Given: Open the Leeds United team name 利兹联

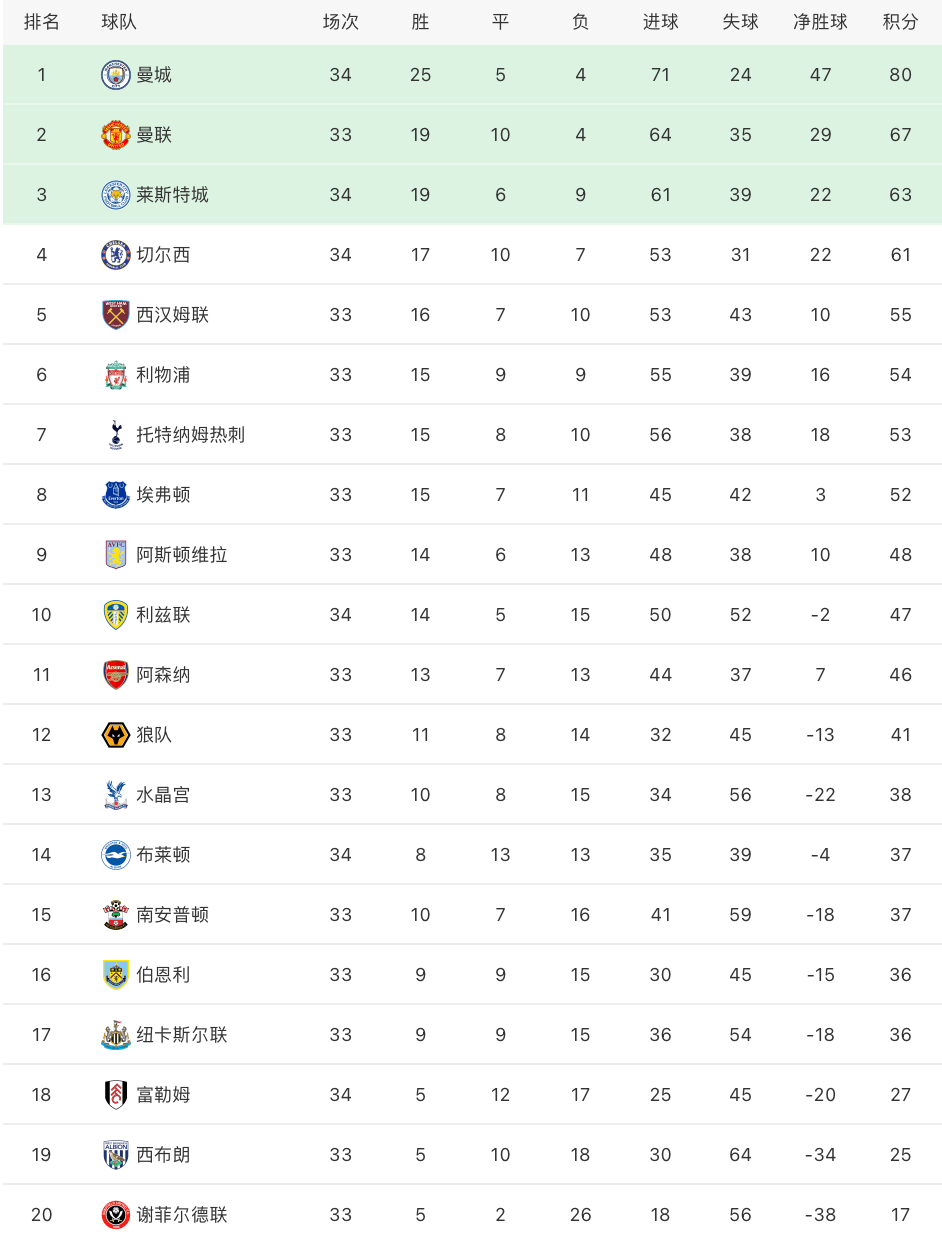Looking at the screenshot, I should (x=163, y=615).
